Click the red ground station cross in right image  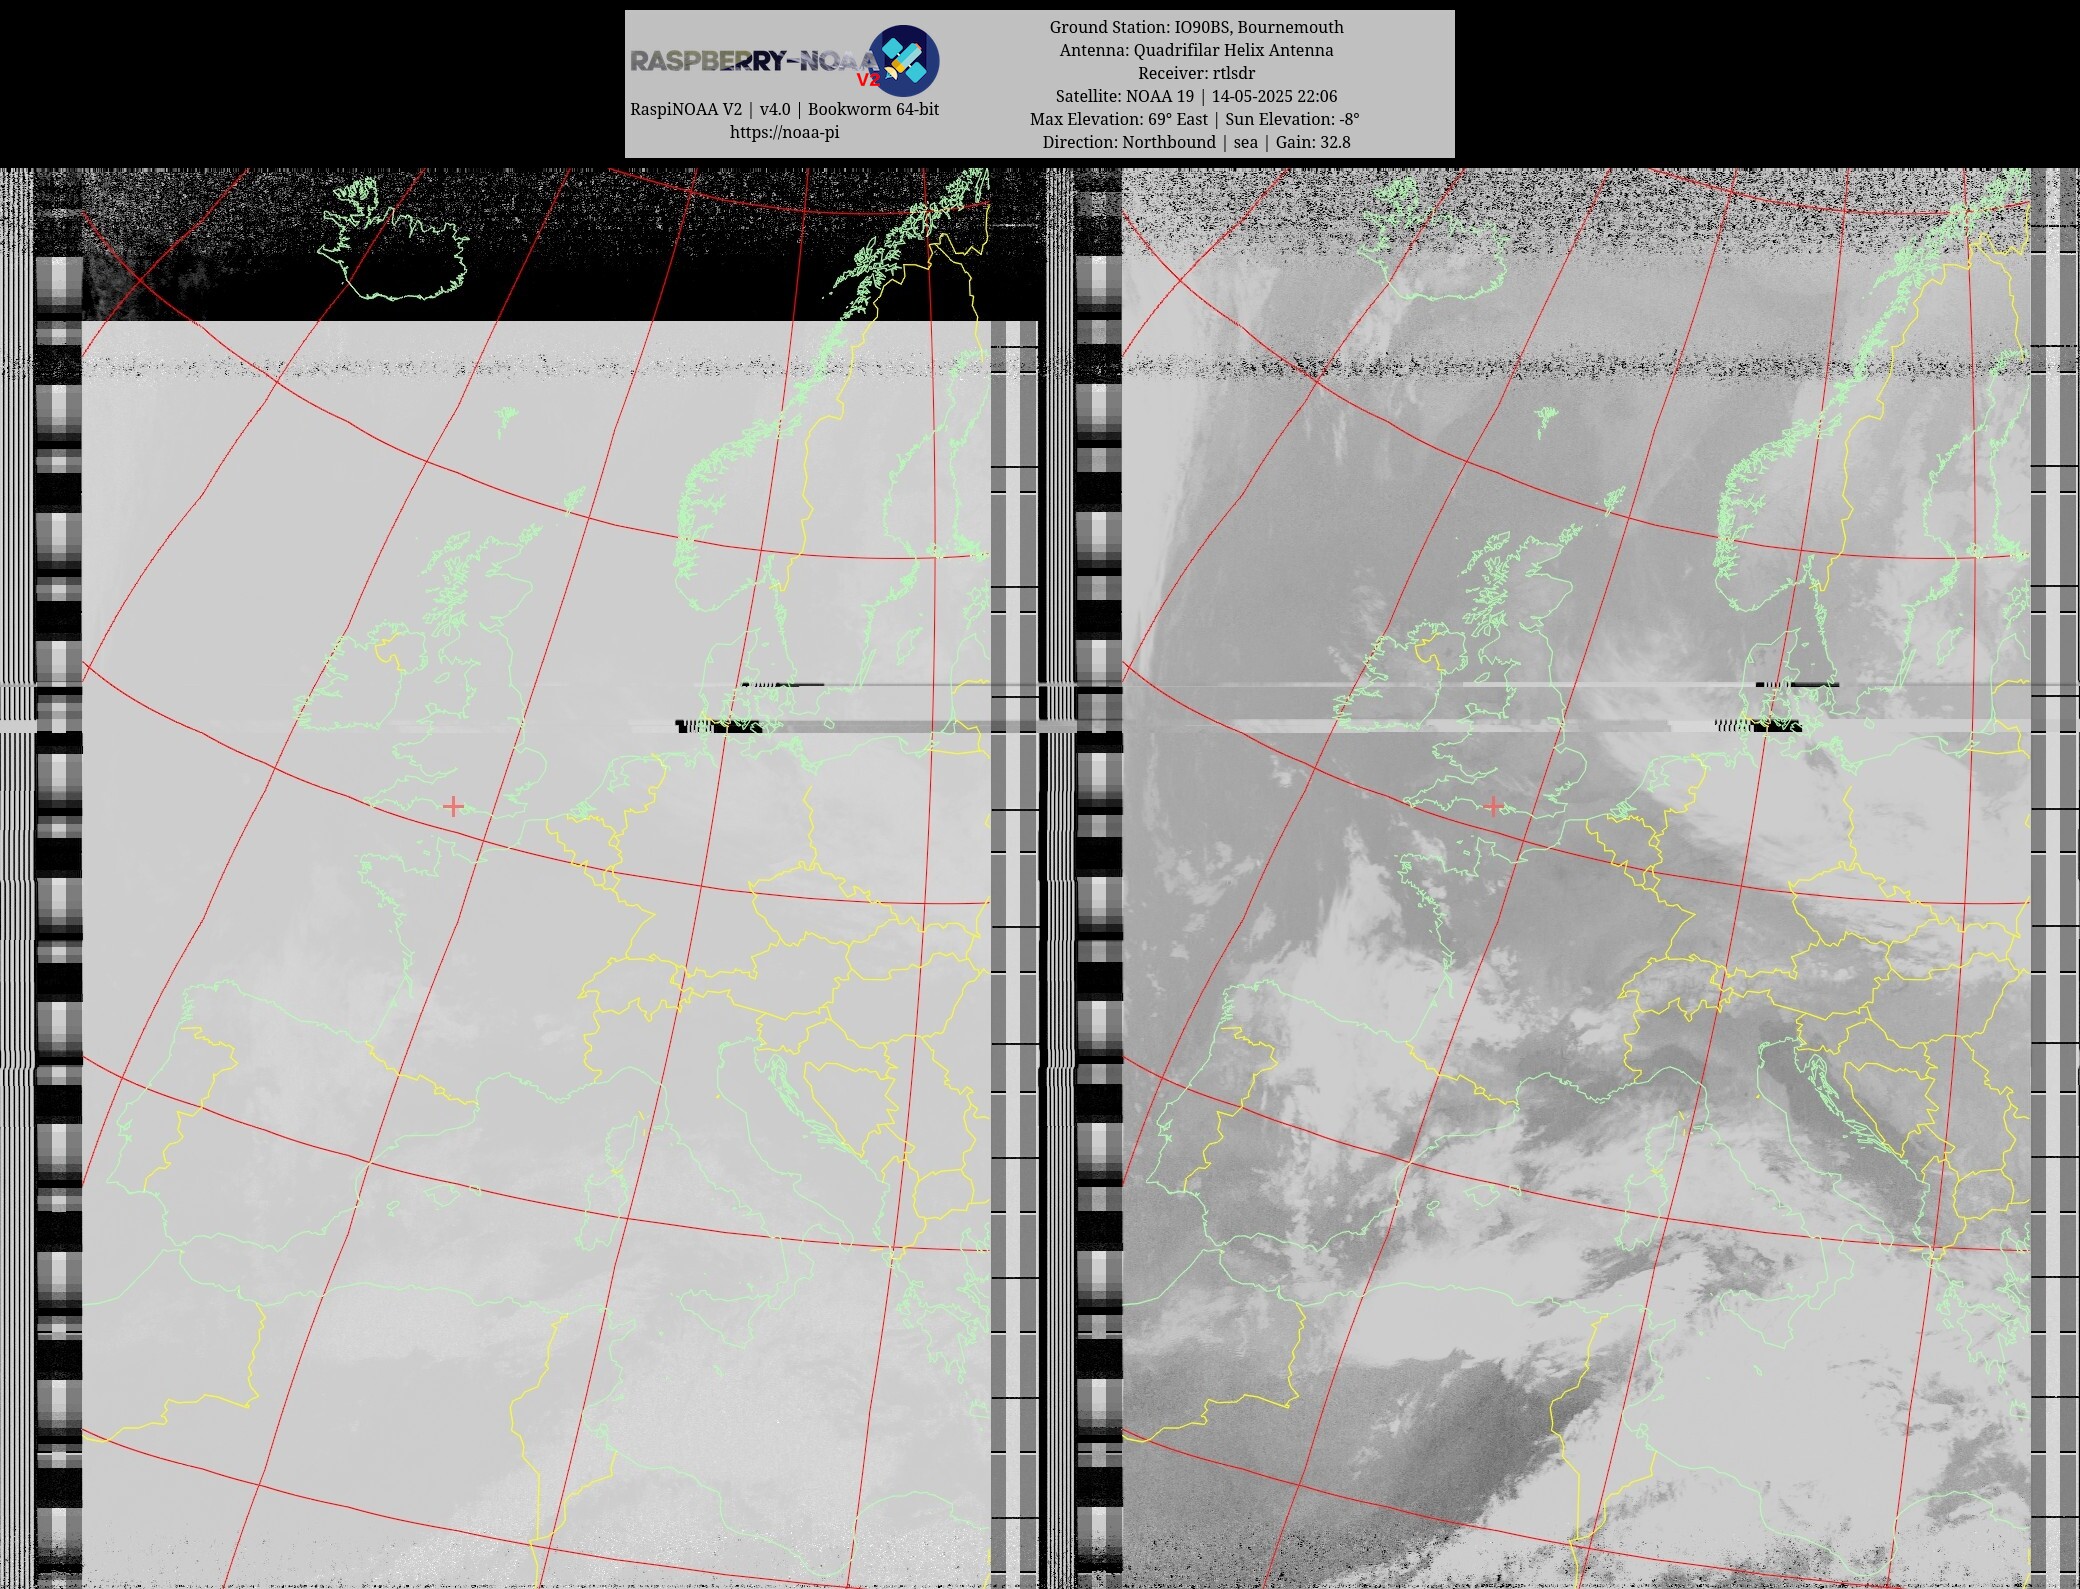pyautogui.click(x=1493, y=805)
